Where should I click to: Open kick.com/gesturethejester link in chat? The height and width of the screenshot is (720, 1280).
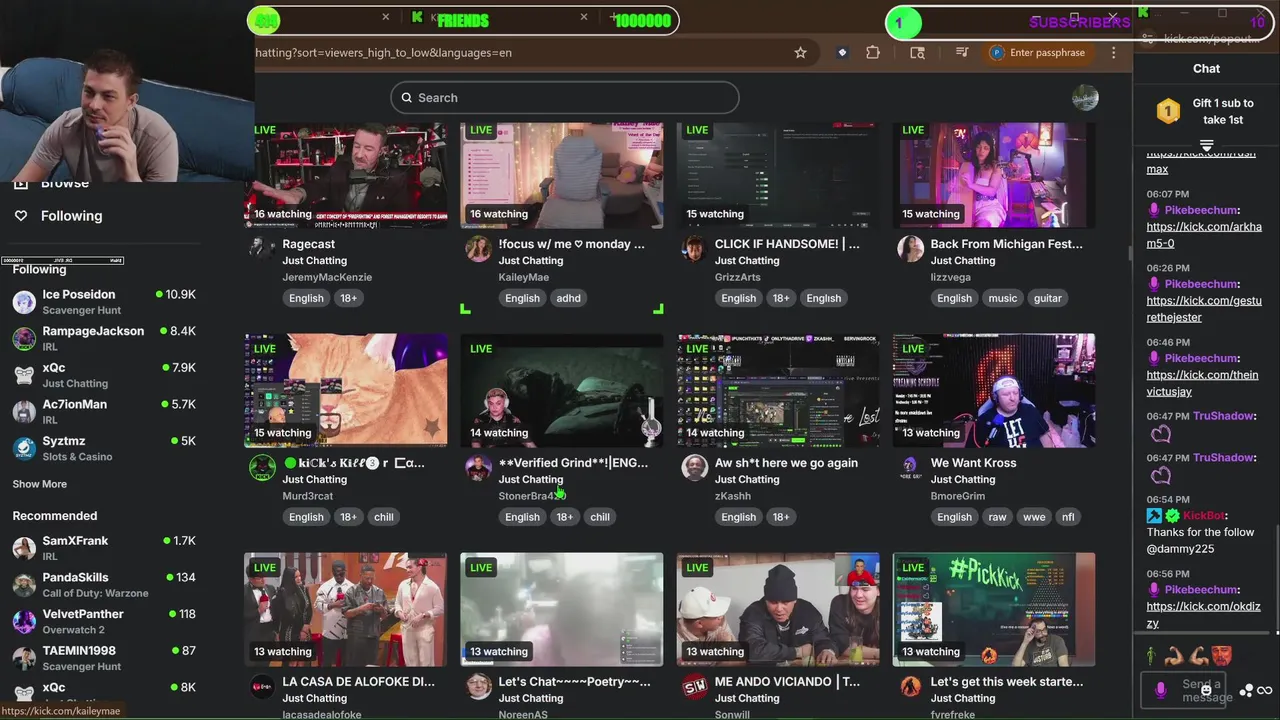coord(1204,309)
